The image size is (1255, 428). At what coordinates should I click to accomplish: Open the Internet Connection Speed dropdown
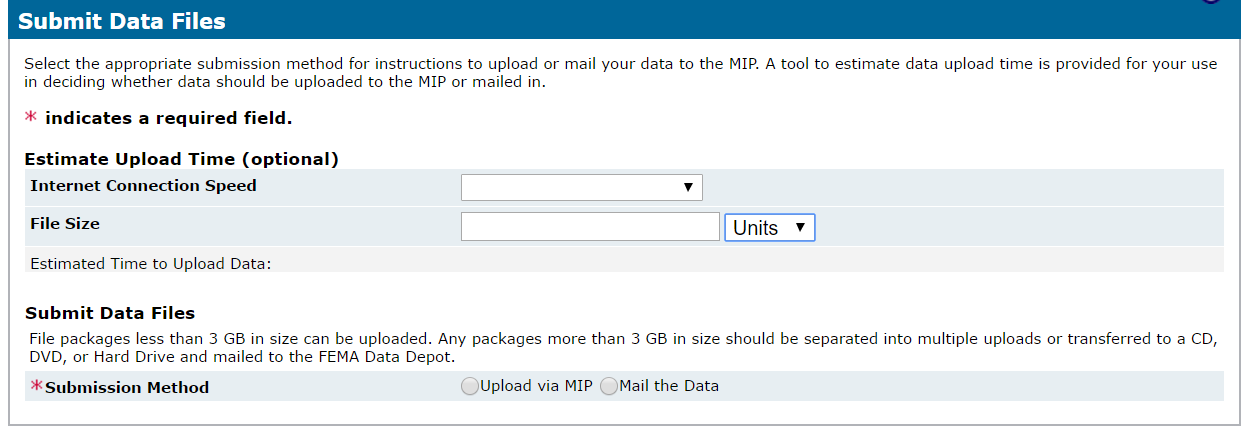[581, 187]
